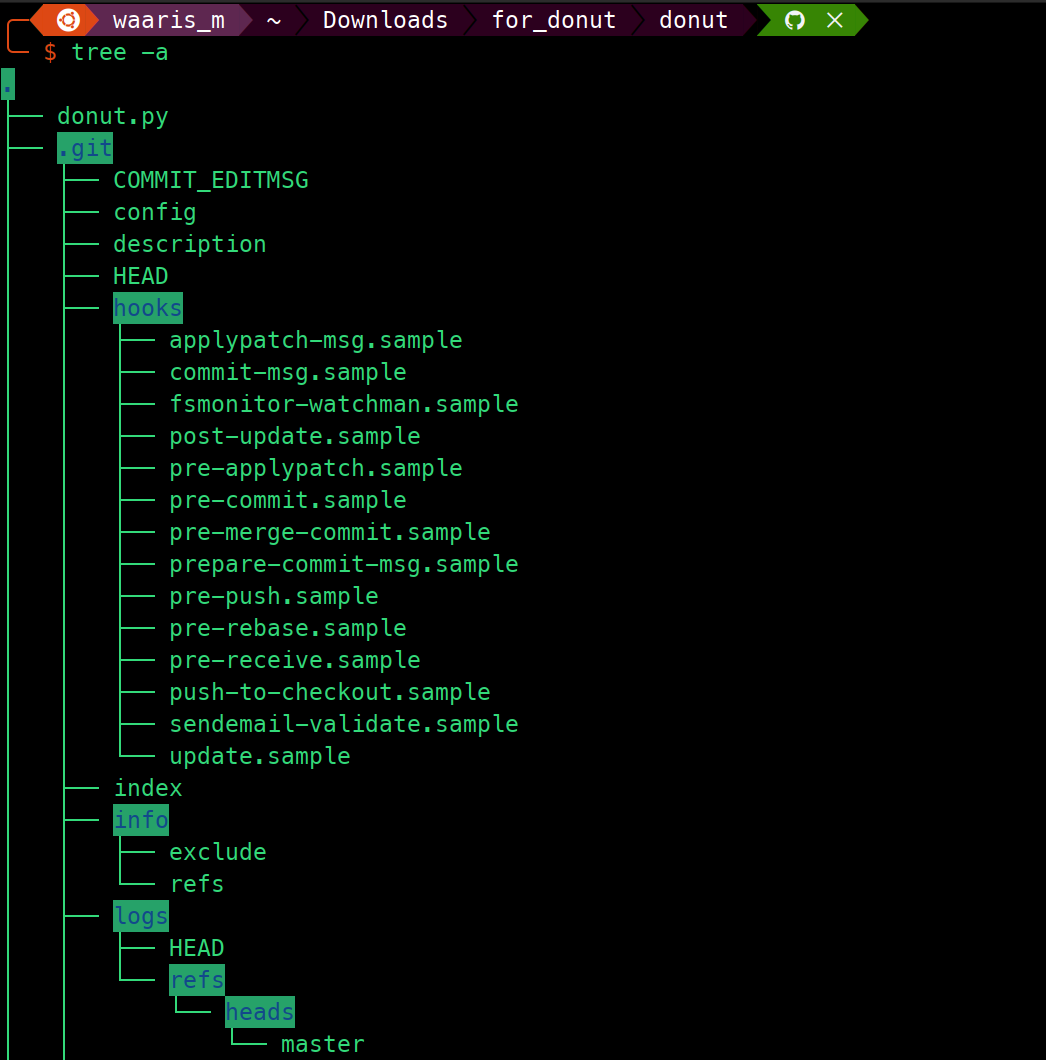Click the index file entry
1046x1060 pixels.
coord(148,788)
